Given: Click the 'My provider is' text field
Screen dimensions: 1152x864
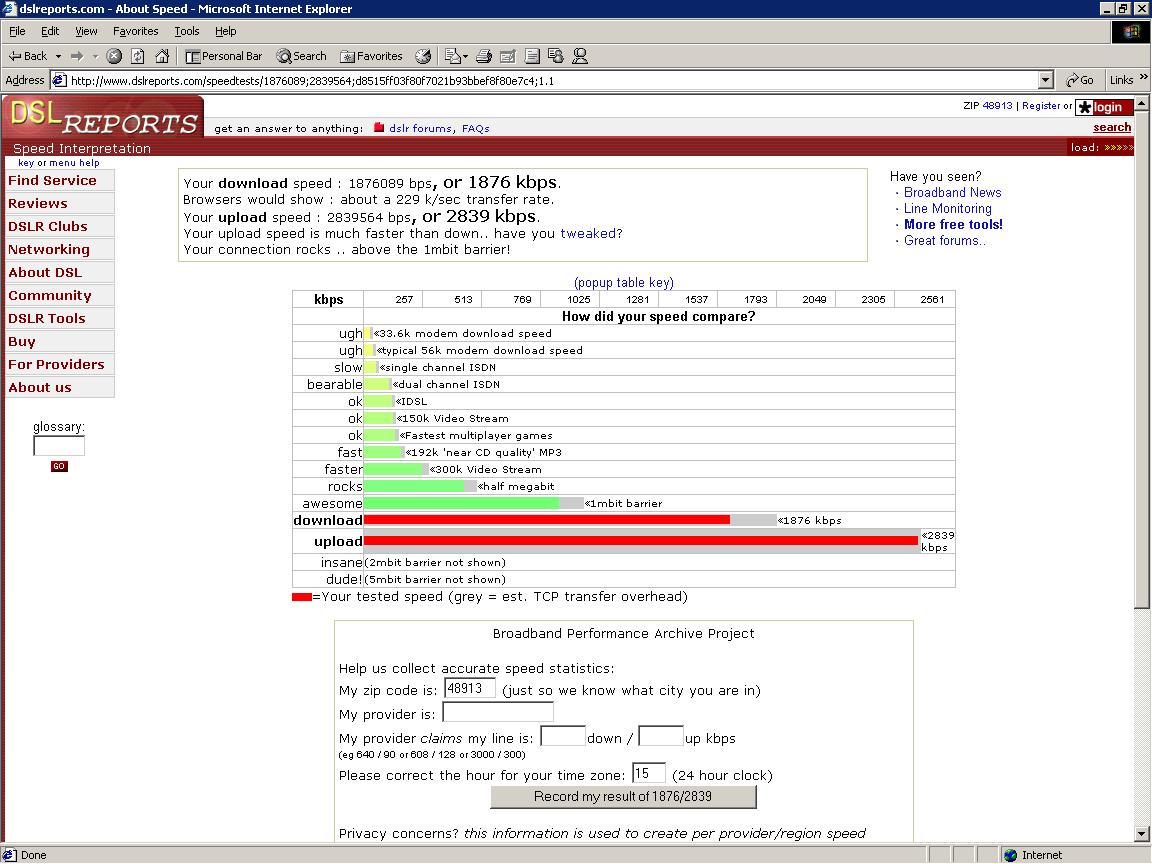Looking at the screenshot, I should tap(497, 712).
